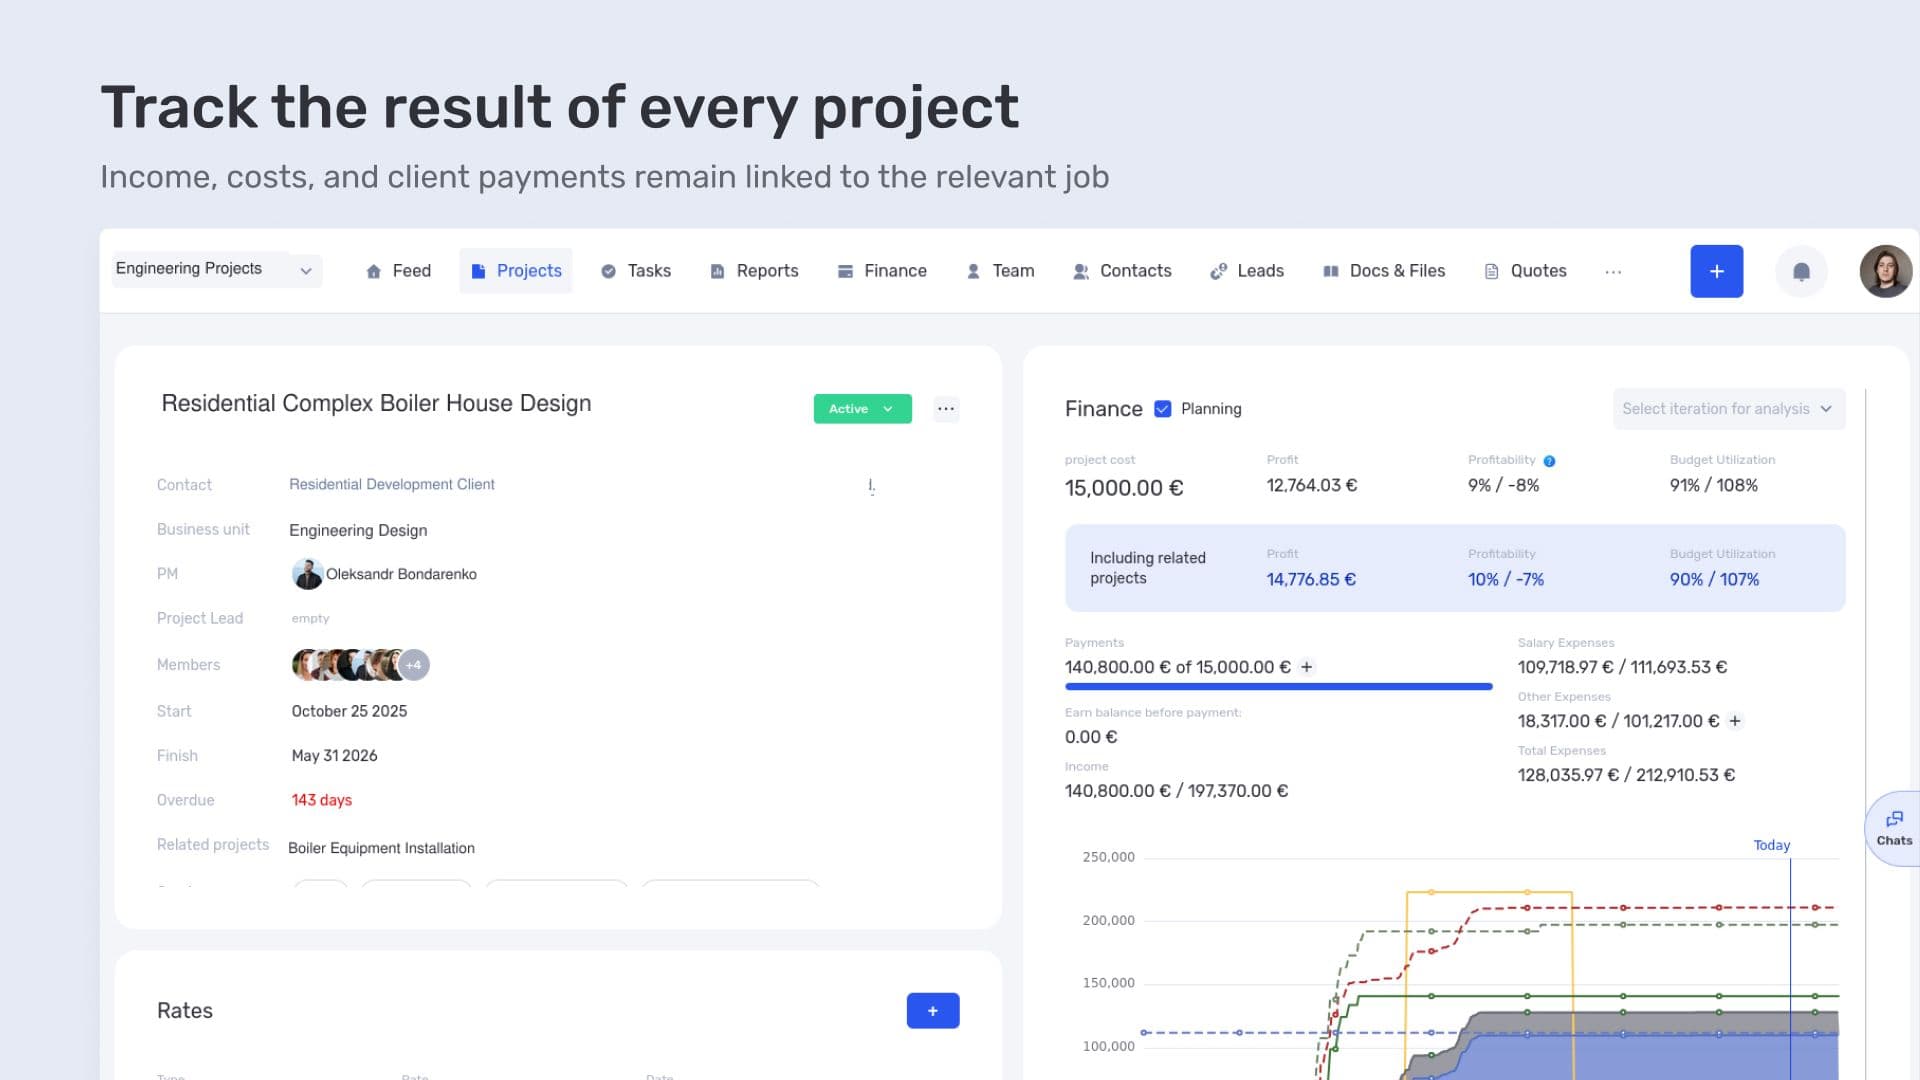Screen dimensions: 1920x1080
Task: Click the Finance card icon
Action: 845,271
